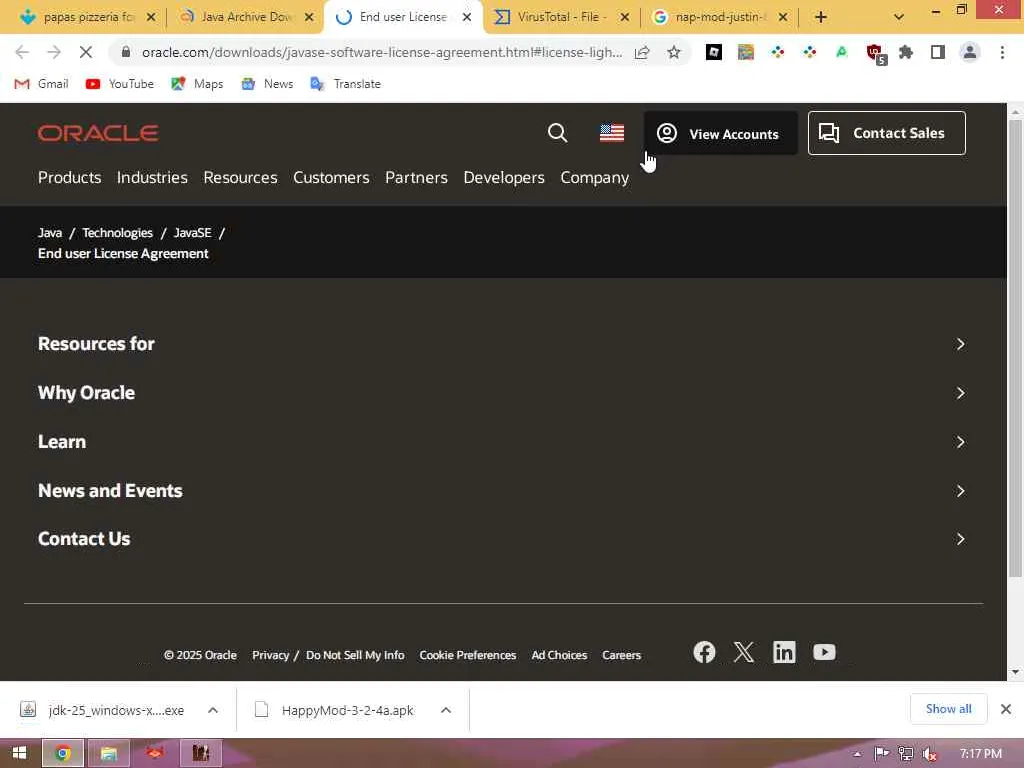The width and height of the screenshot is (1024, 768).
Task: Open the Products menu
Action: pyautogui.click(x=69, y=178)
